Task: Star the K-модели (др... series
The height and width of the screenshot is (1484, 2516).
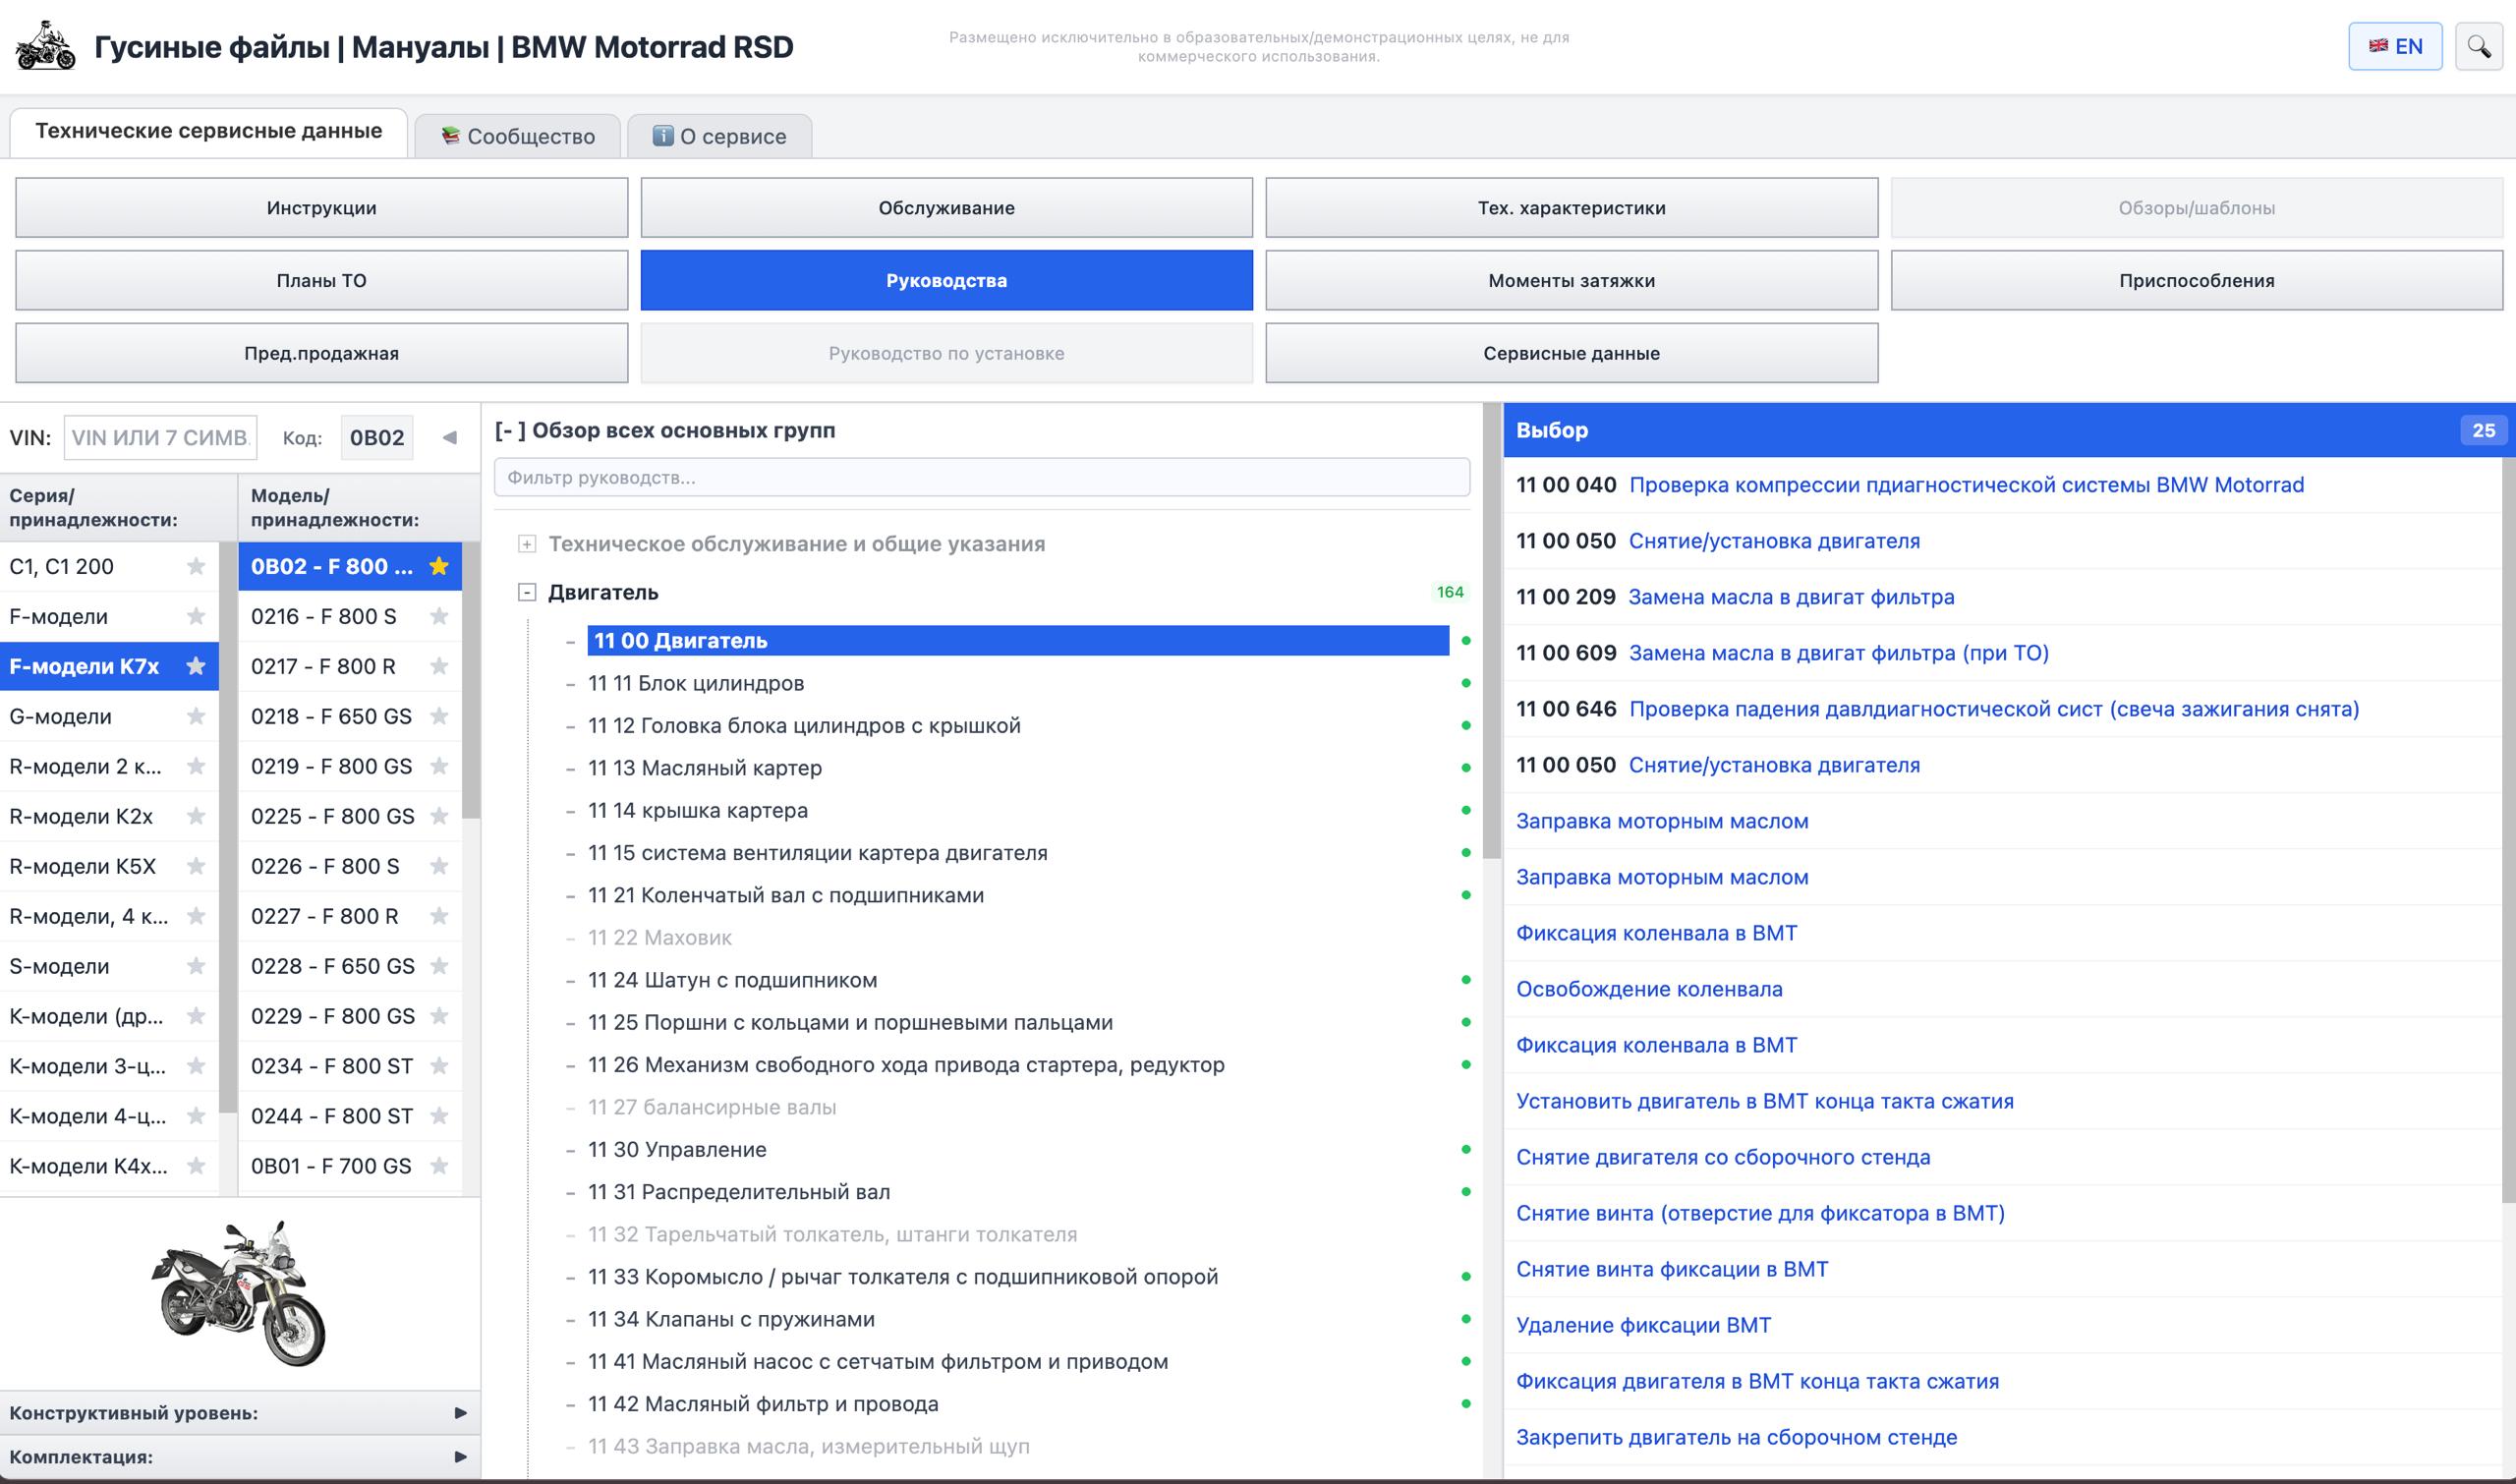Action: (x=196, y=1016)
